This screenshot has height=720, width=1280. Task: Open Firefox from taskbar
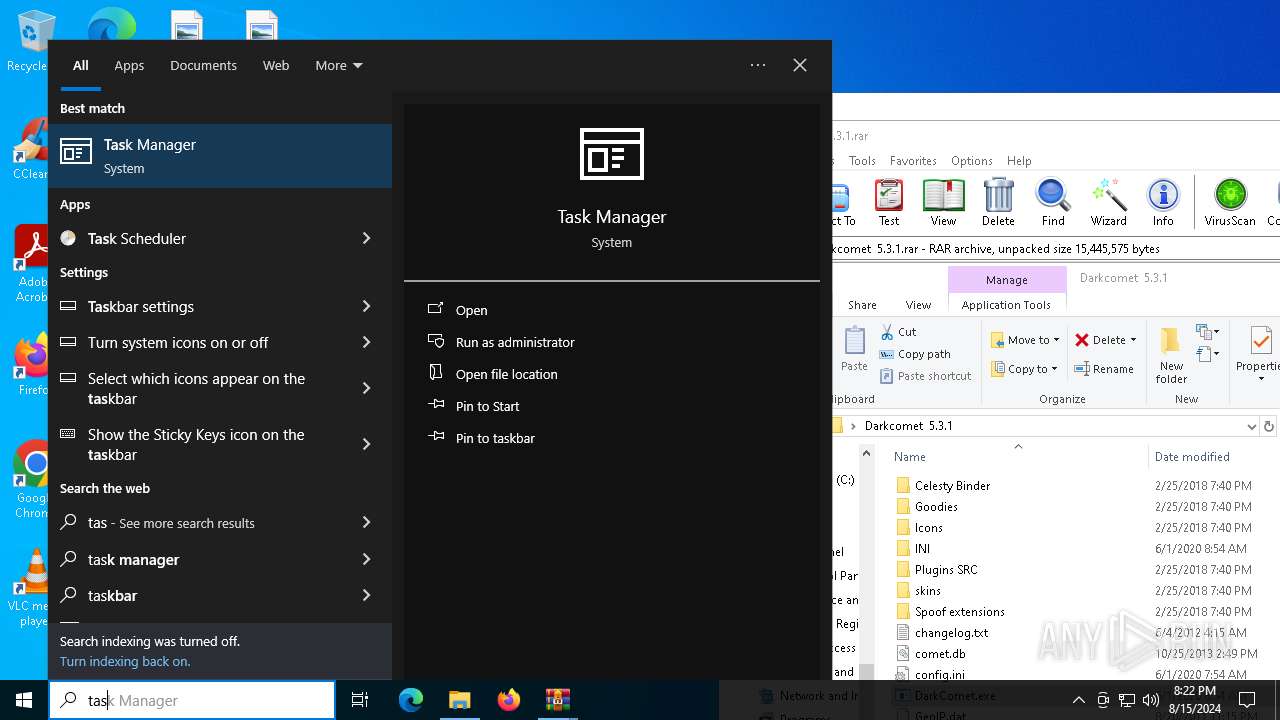tap(509, 700)
